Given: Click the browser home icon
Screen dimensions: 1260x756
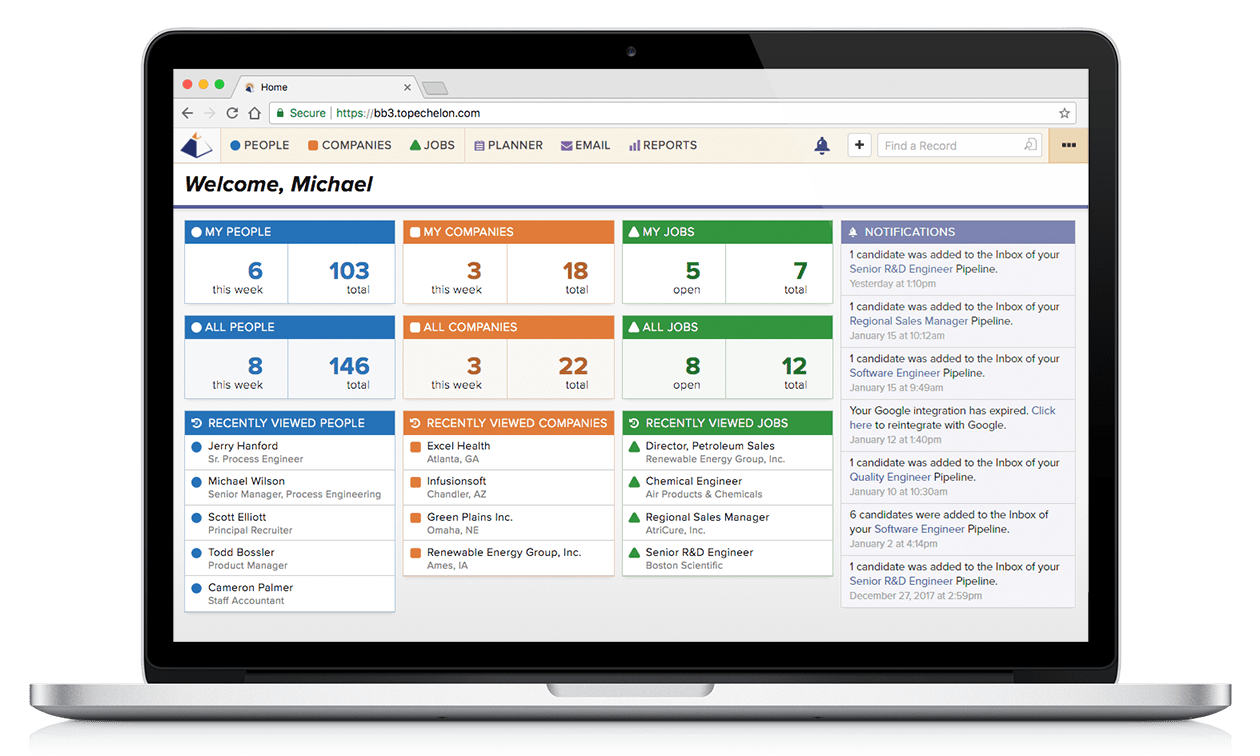Looking at the screenshot, I should point(254,113).
